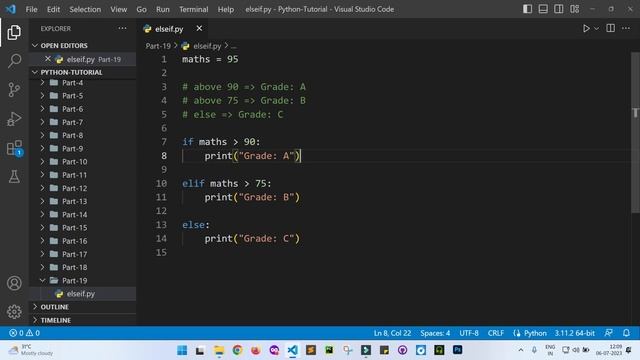Viewport: 640px width, 360px height.
Task: Close elseif.py in Open Editors
Action: 48,59
